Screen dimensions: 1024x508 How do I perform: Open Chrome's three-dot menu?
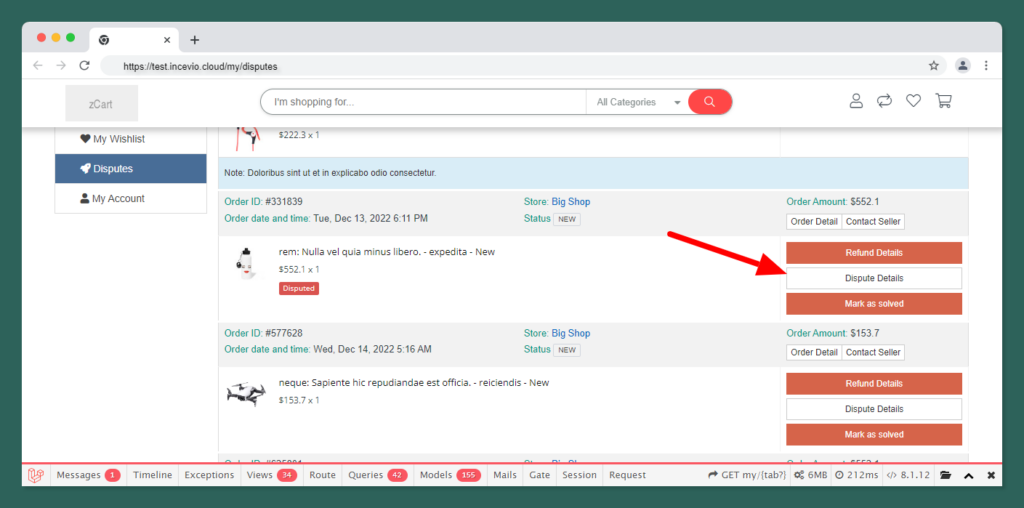tap(986, 66)
